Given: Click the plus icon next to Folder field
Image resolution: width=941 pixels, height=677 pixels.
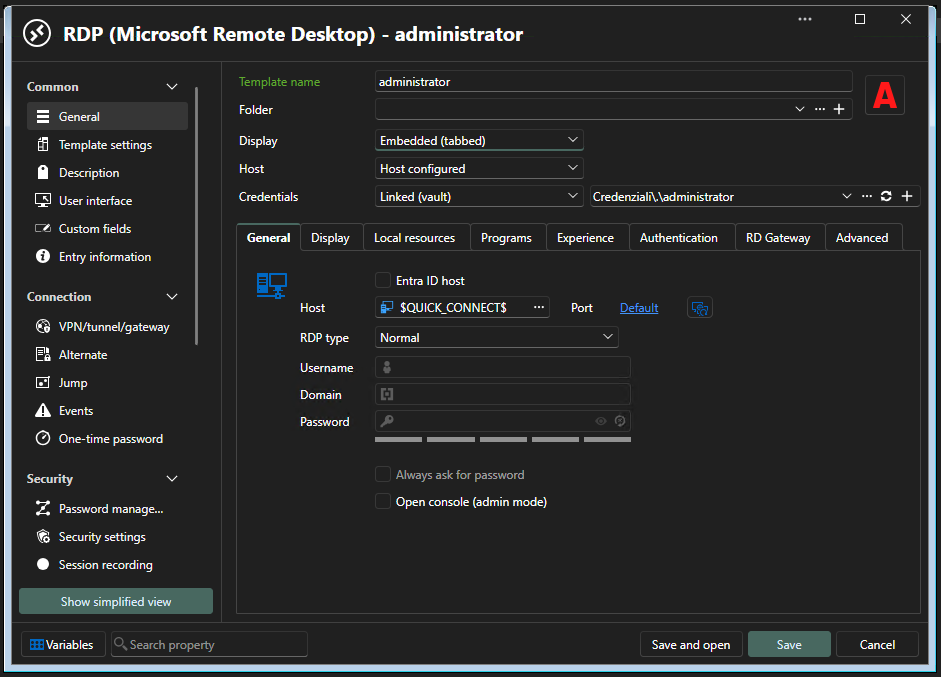Looking at the screenshot, I should click(x=839, y=109).
